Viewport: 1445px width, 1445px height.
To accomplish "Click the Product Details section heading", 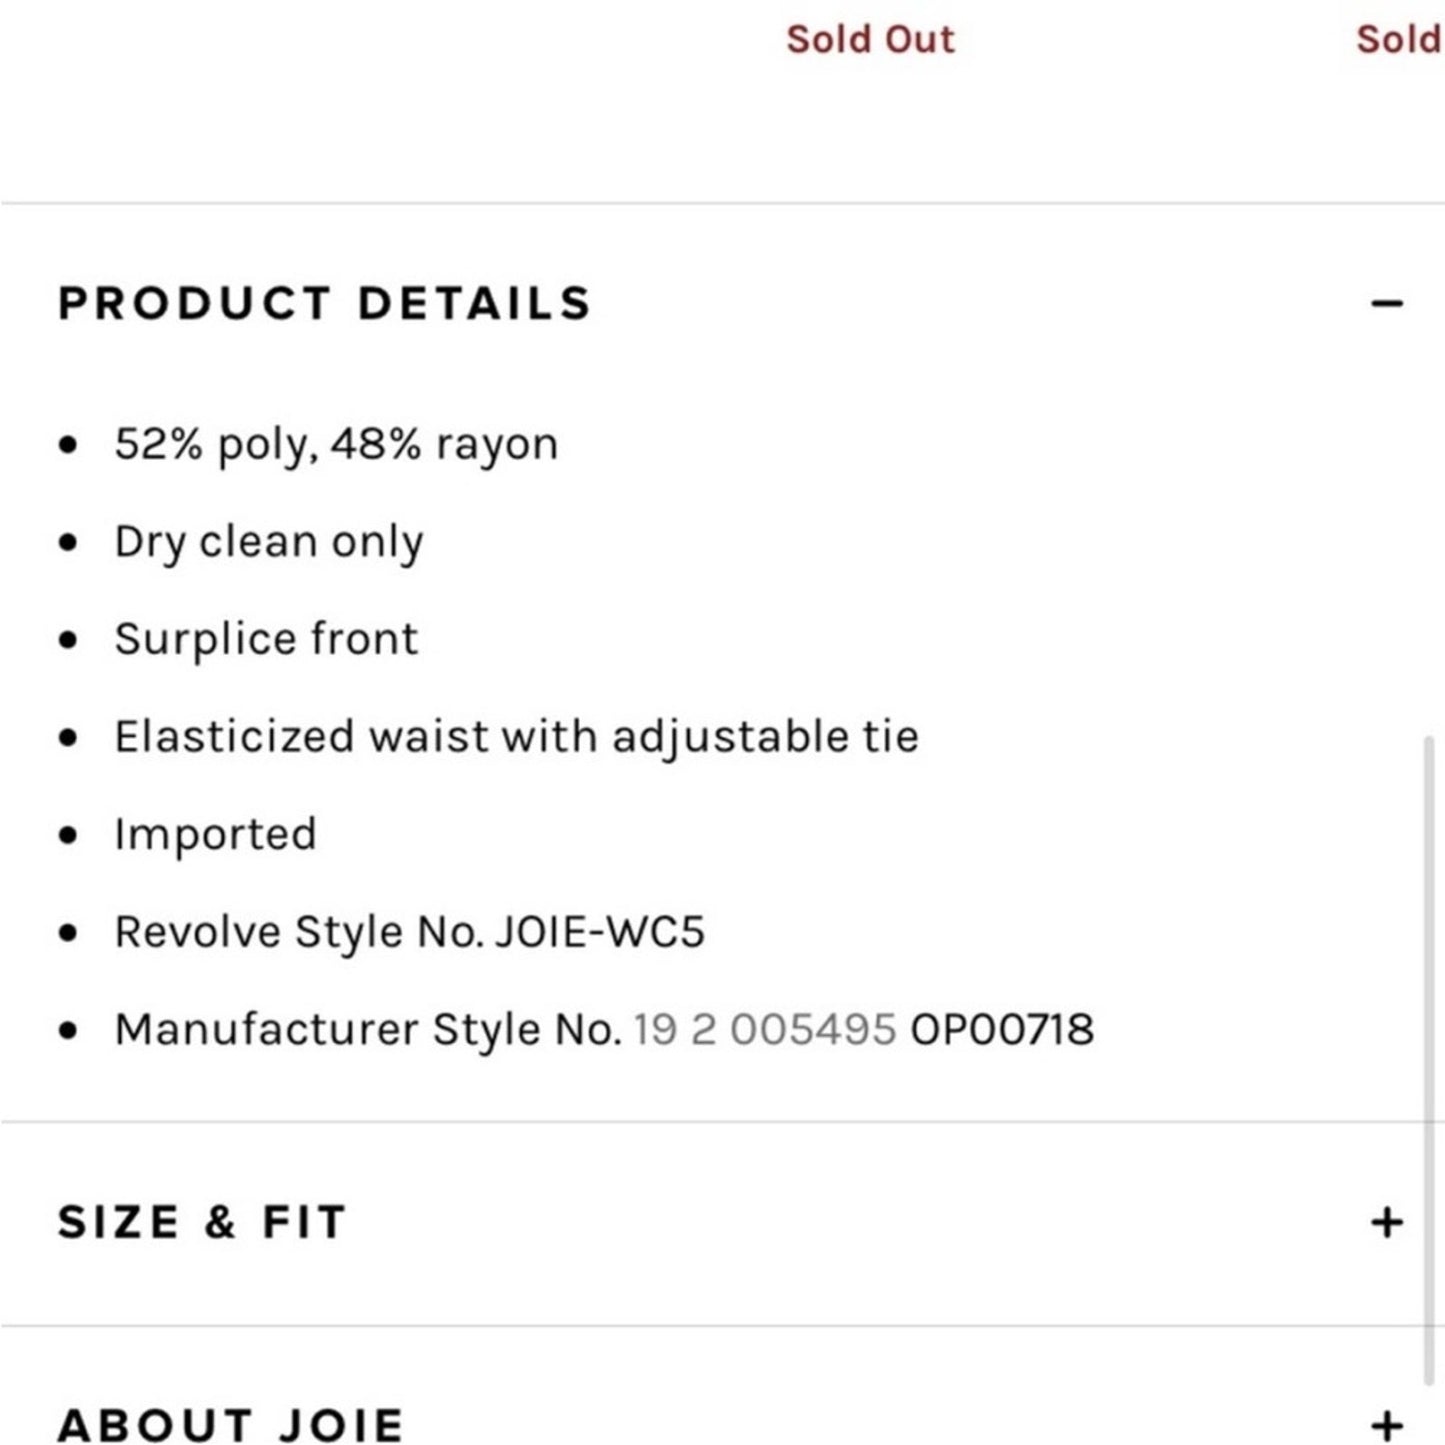I will point(324,303).
